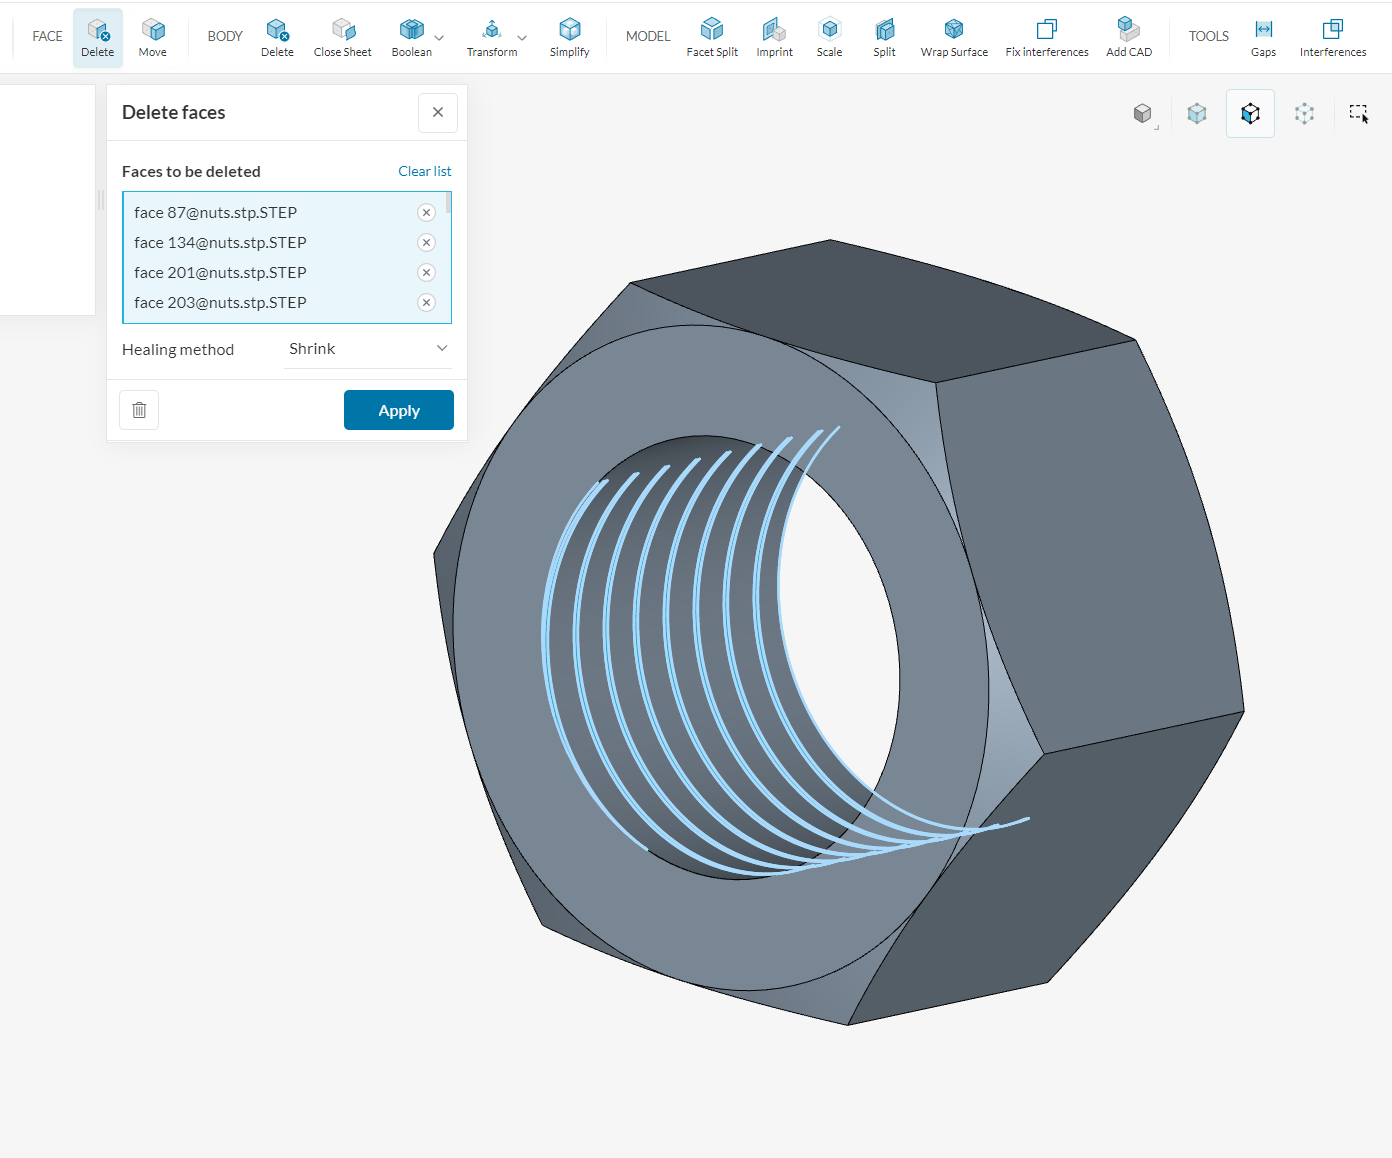This screenshot has width=1392, height=1158.
Task: Launch the Wrap Surface tool
Action: click(x=953, y=37)
